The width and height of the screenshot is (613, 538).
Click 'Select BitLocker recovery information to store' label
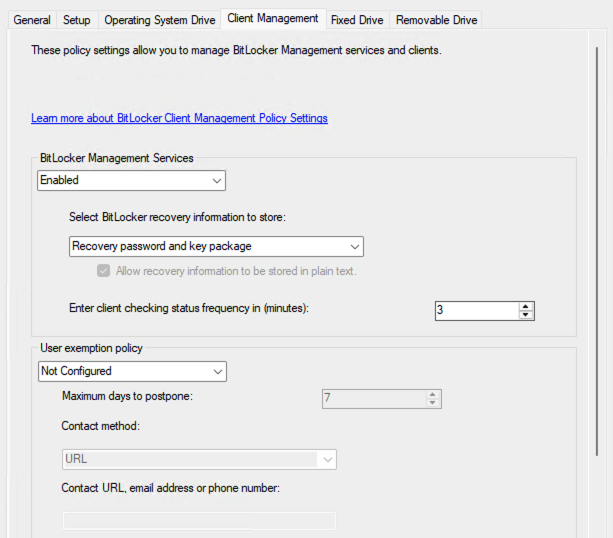(x=177, y=217)
